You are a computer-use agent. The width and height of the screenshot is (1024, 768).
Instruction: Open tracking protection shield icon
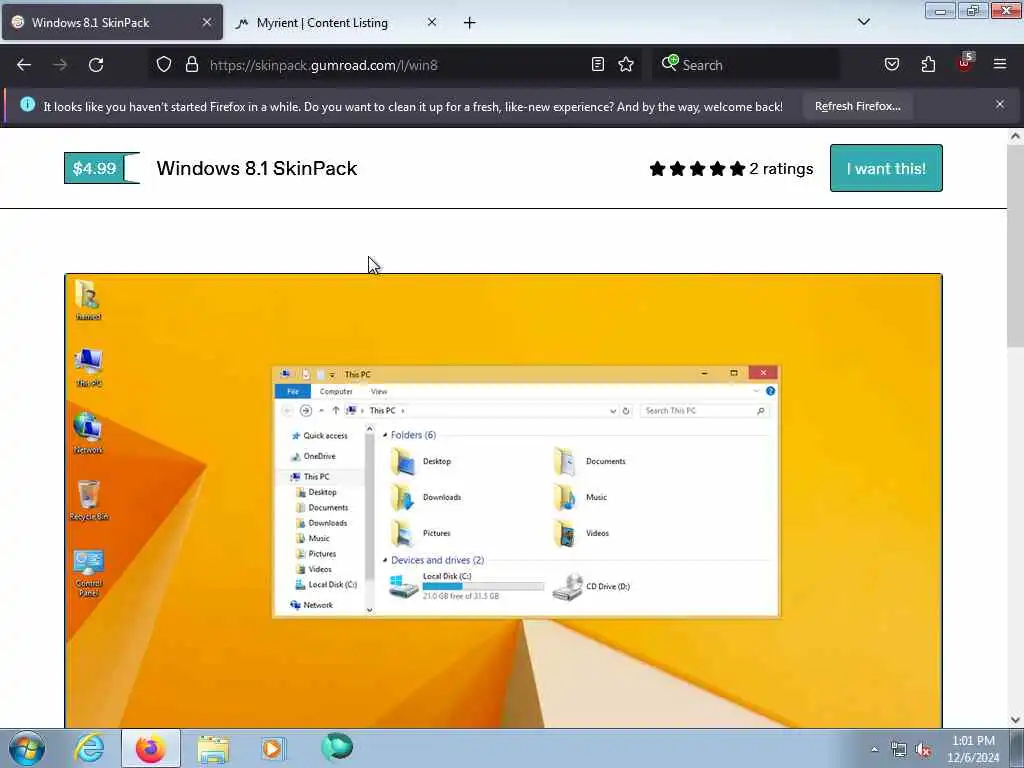(164, 65)
